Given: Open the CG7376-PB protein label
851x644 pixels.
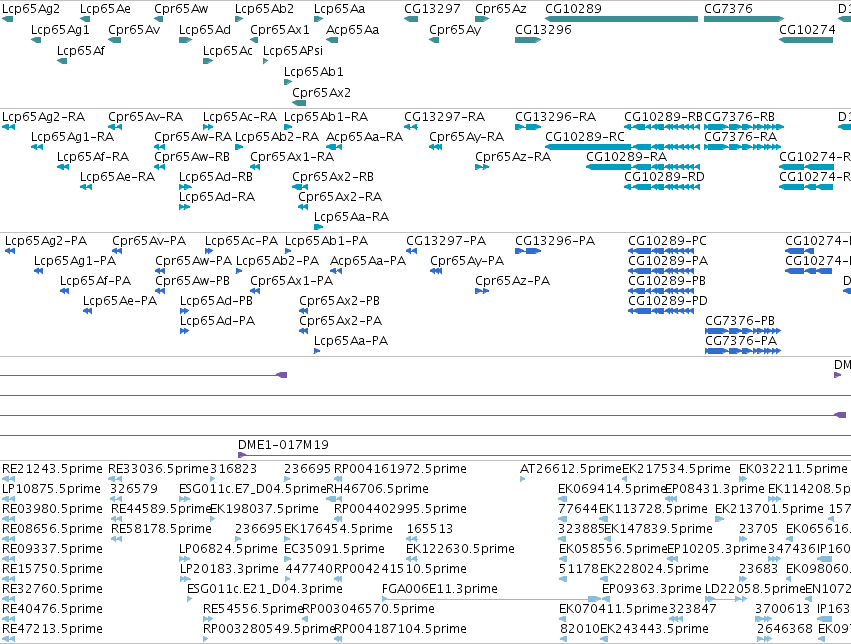Looking at the screenshot, I should [x=740, y=321].
